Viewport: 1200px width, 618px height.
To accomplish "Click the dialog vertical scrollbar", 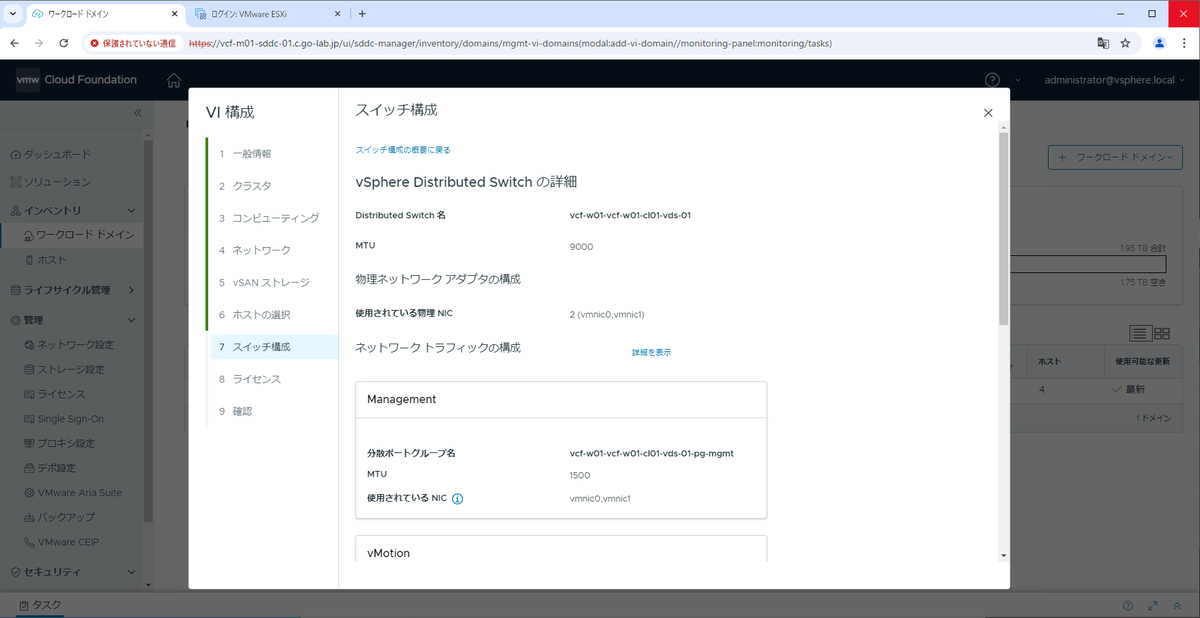I will (x=1003, y=228).
